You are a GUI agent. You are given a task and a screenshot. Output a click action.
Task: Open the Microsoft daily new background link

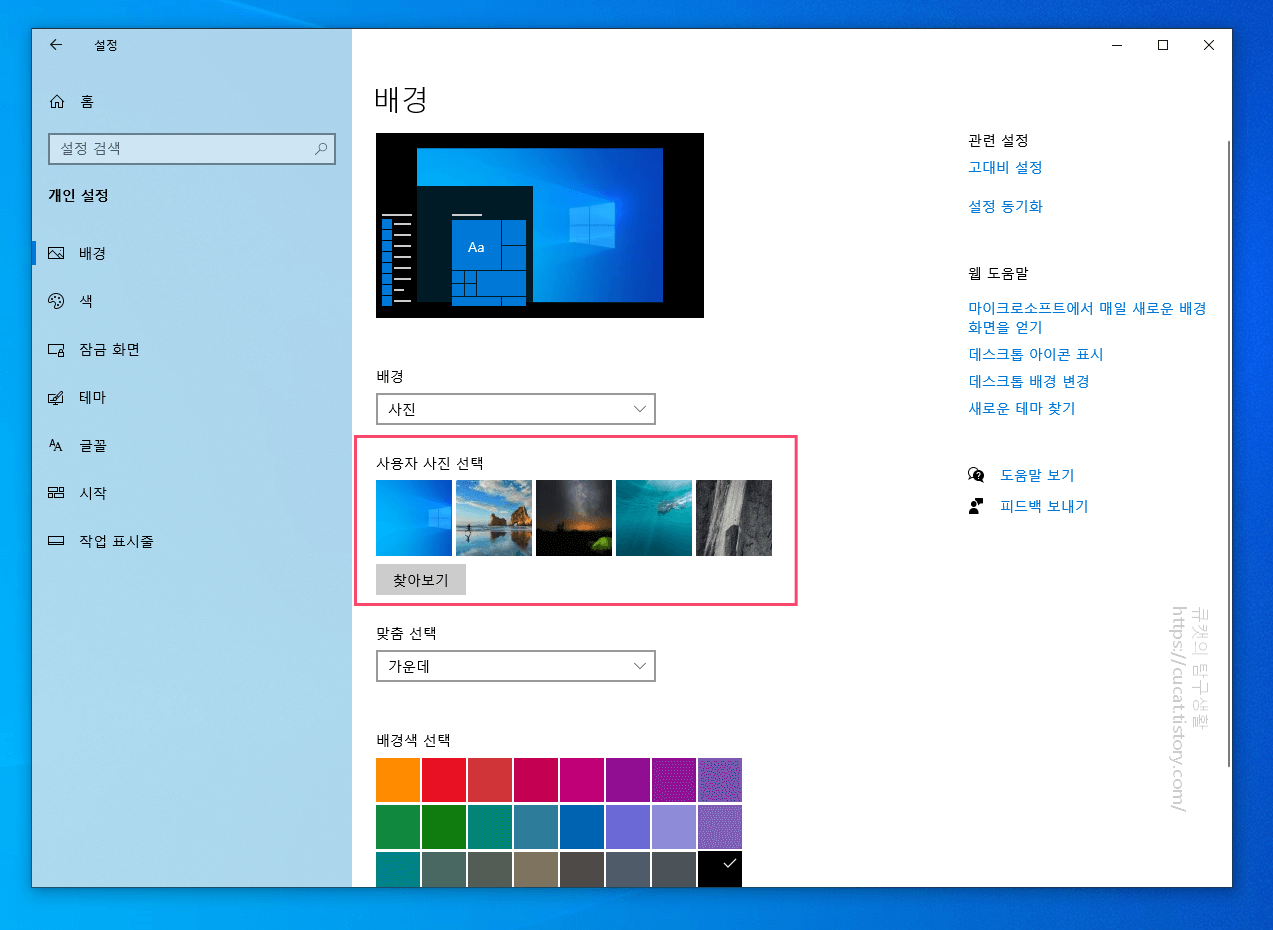coord(1087,318)
